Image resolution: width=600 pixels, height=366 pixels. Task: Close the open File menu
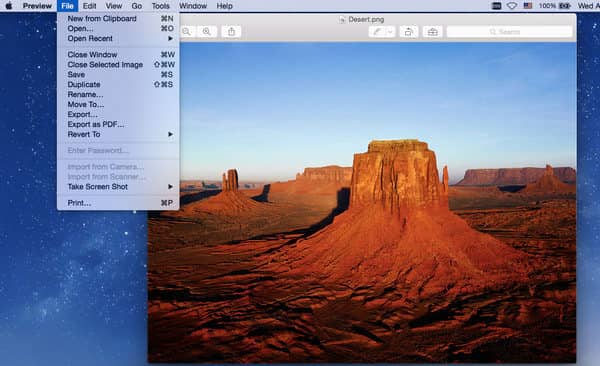67,6
